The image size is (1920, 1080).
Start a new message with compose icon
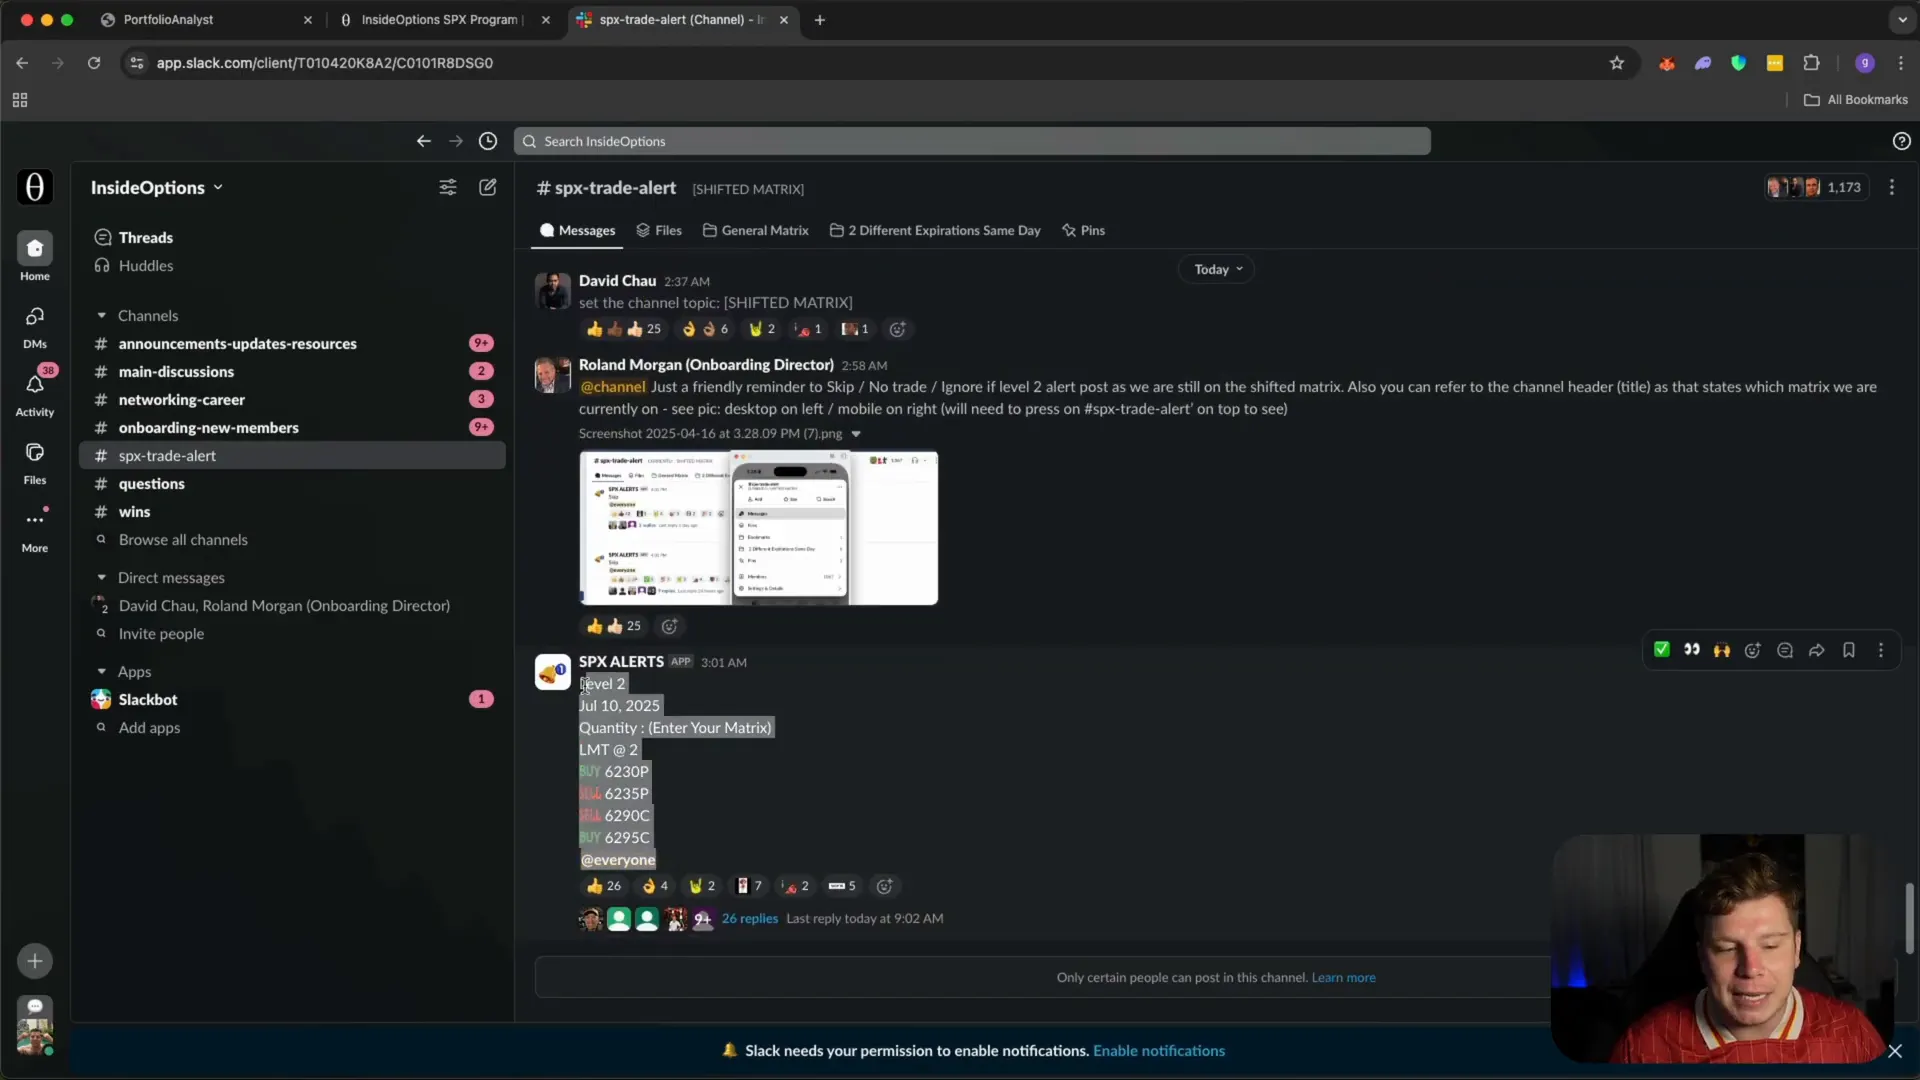pyautogui.click(x=488, y=187)
